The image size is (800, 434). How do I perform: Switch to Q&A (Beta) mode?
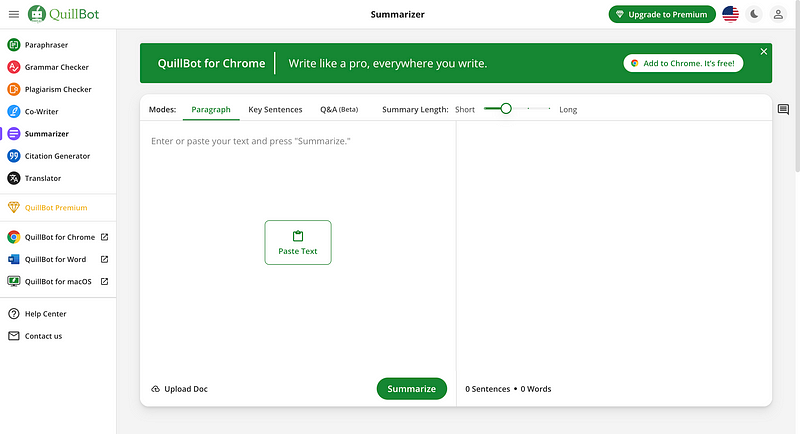coord(339,110)
